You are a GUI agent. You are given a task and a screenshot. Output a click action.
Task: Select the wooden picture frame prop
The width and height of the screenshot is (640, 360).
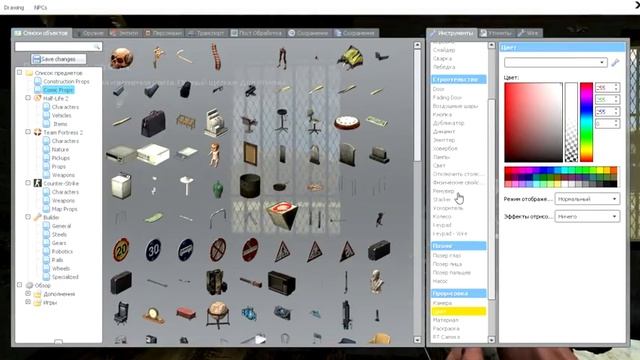point(250,153)
